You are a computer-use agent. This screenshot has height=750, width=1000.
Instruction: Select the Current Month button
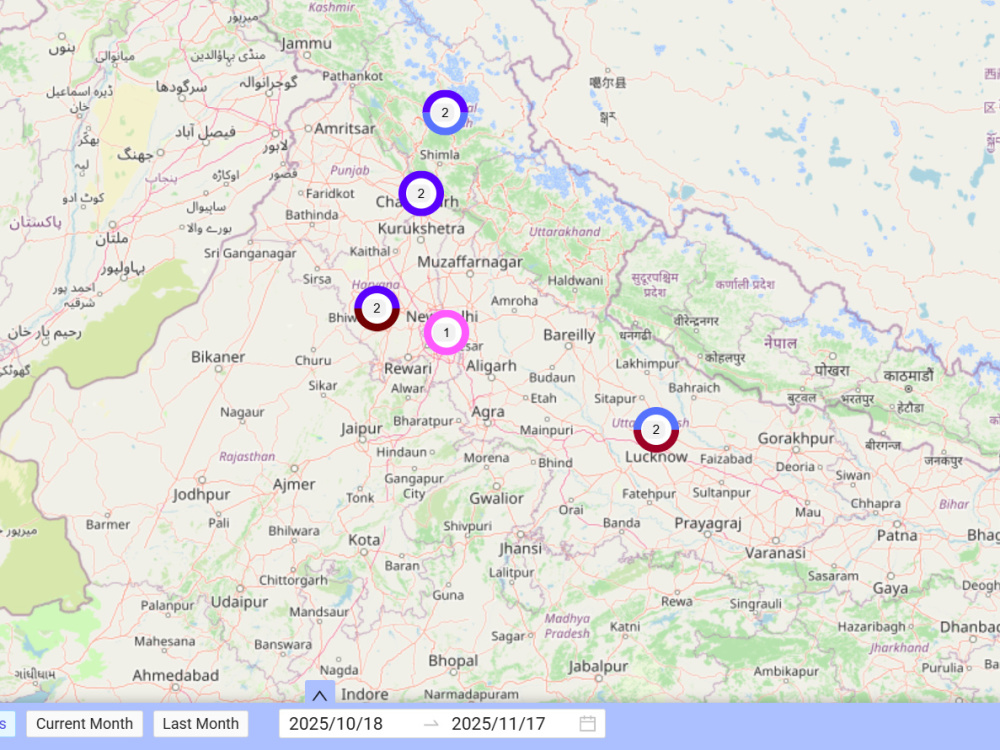[x=84, y=724]
